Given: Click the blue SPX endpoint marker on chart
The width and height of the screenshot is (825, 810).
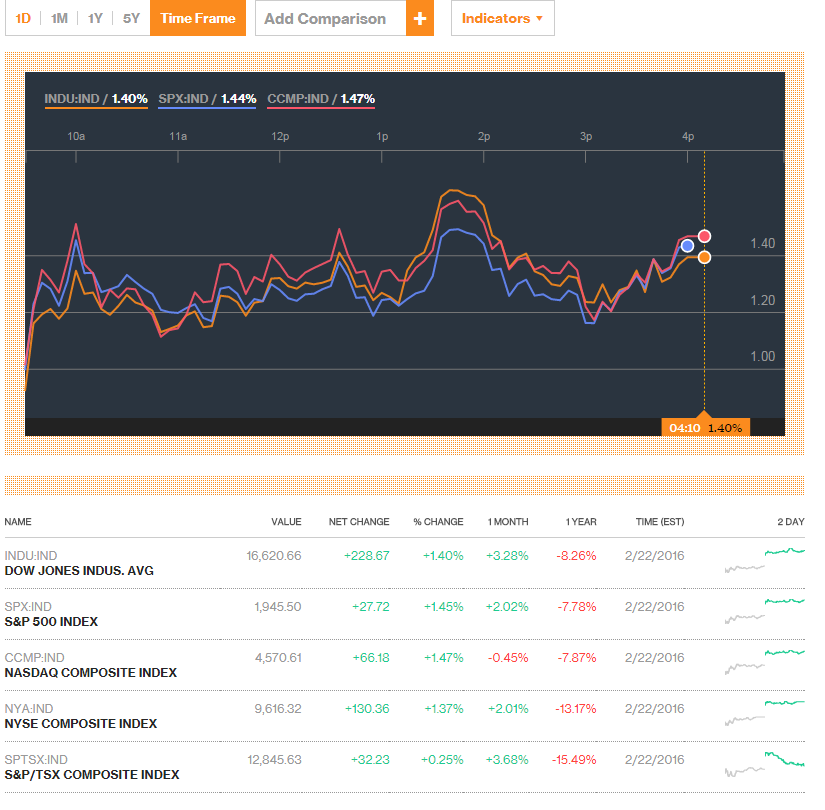Looking at the screenshot, I should point(687,246).
